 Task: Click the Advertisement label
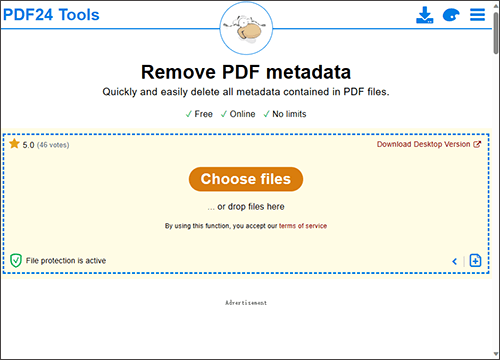(246, 303)
